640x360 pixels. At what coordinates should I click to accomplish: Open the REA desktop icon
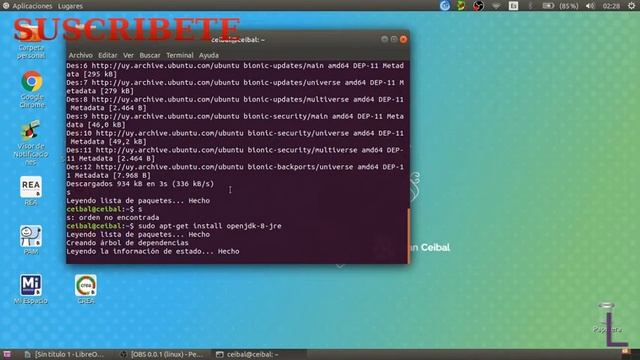pyautogui.click(x=31, y=191)
